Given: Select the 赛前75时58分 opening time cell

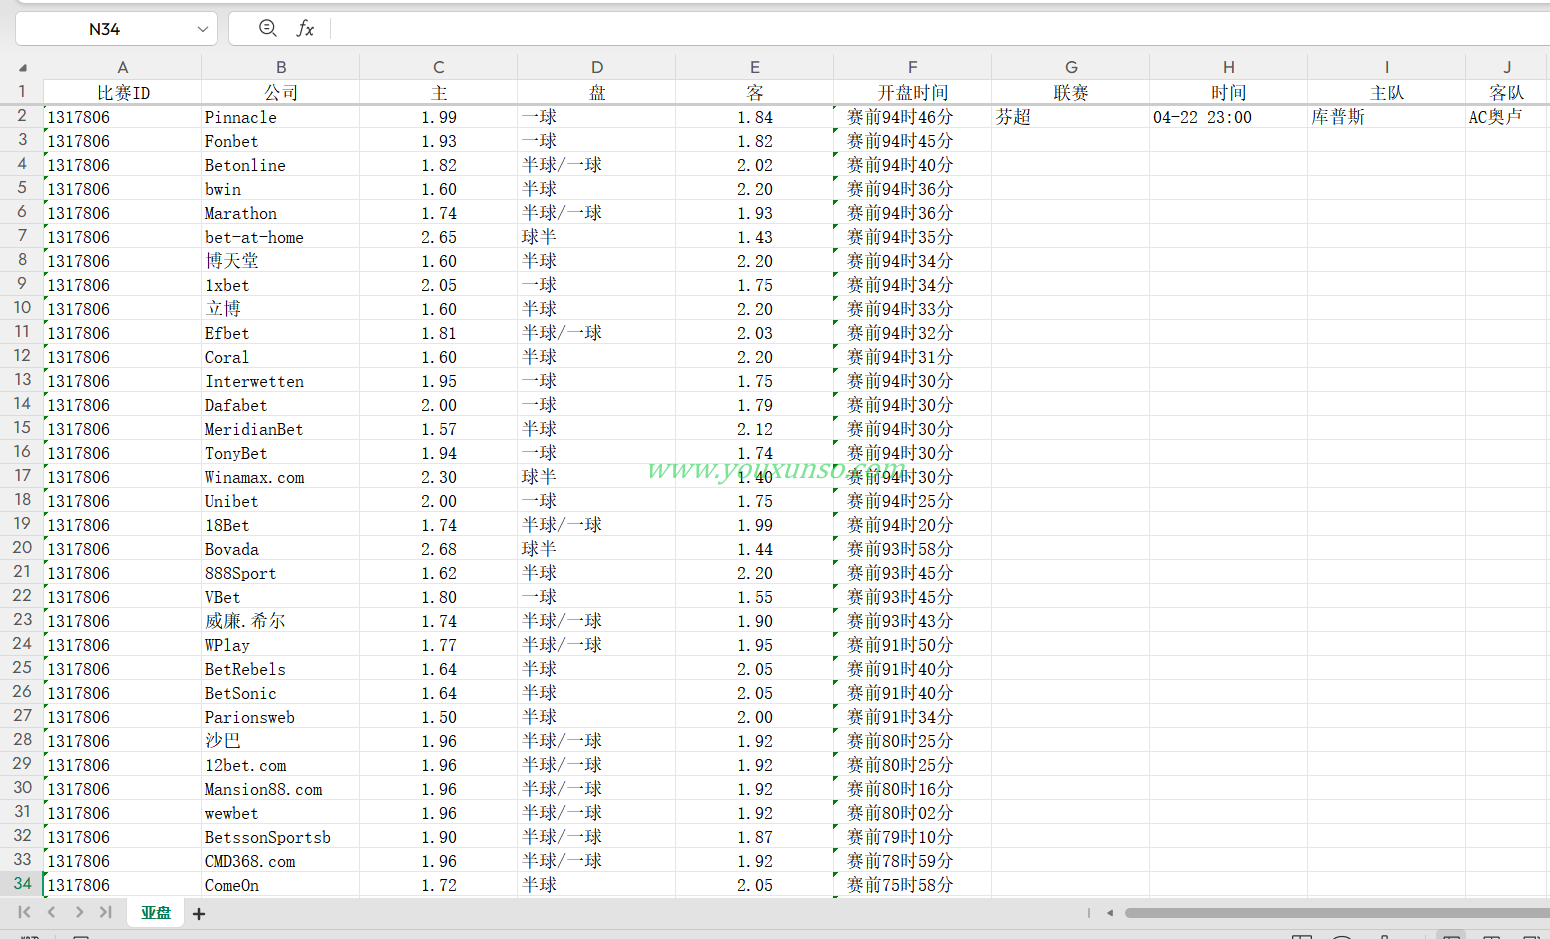Looking at the screenshot, I should click(913, 885).
